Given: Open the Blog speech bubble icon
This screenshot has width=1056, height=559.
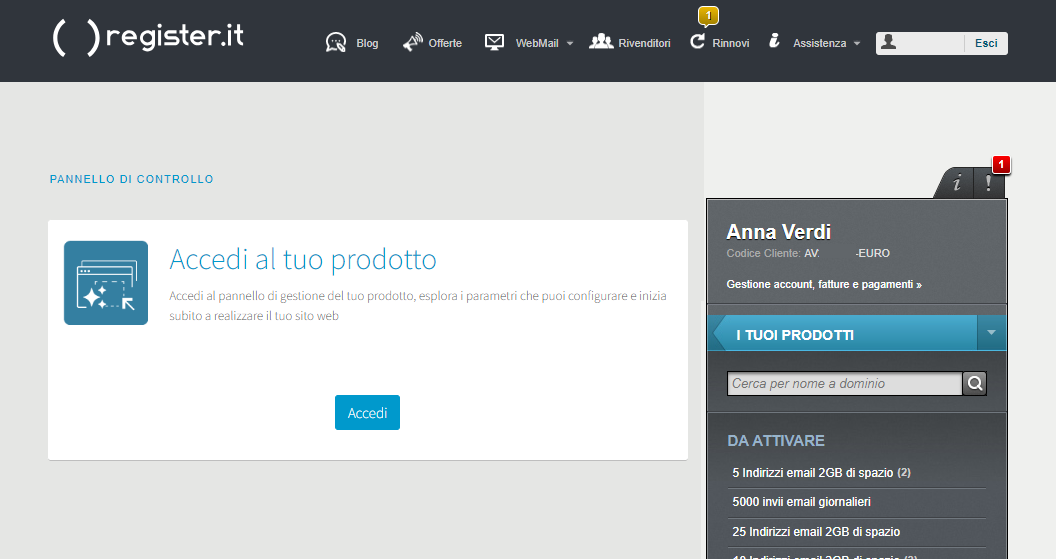Looking at the screenshot, I should 336,43.
